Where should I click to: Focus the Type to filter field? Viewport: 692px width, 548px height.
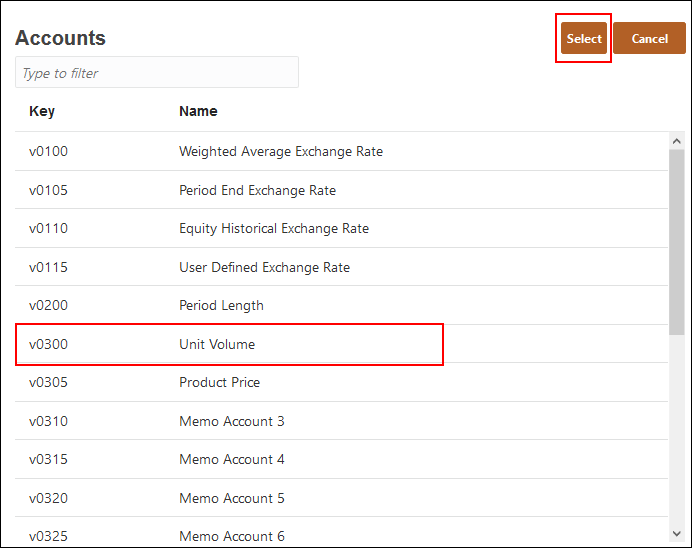pyautogui.click(x=157, y=72)
